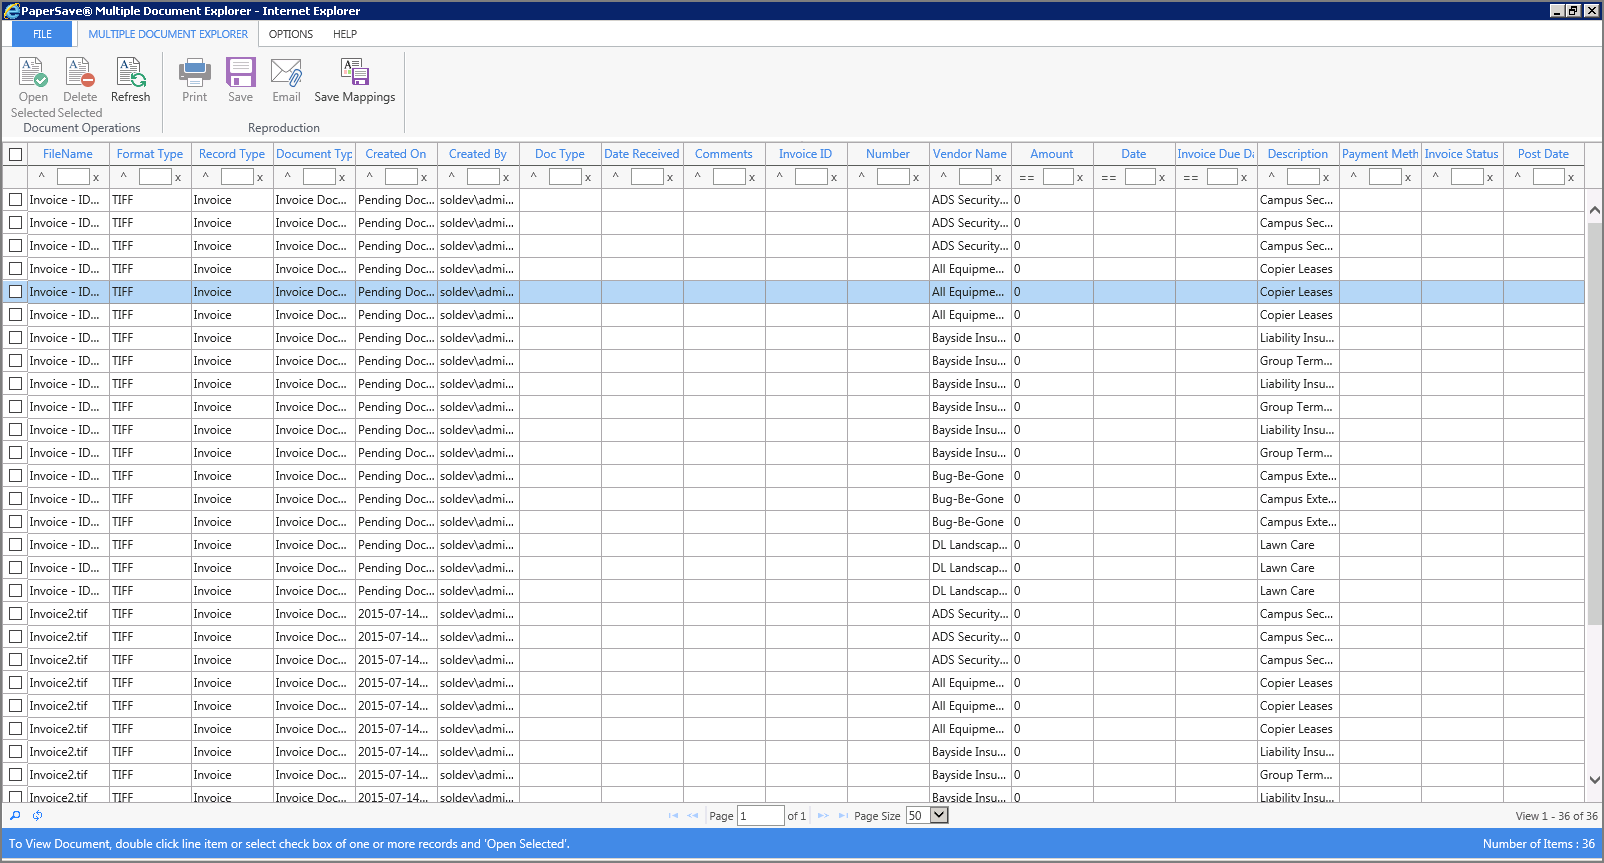
Task: Click the Delete Selected document icon
Action: pos(80,73)
